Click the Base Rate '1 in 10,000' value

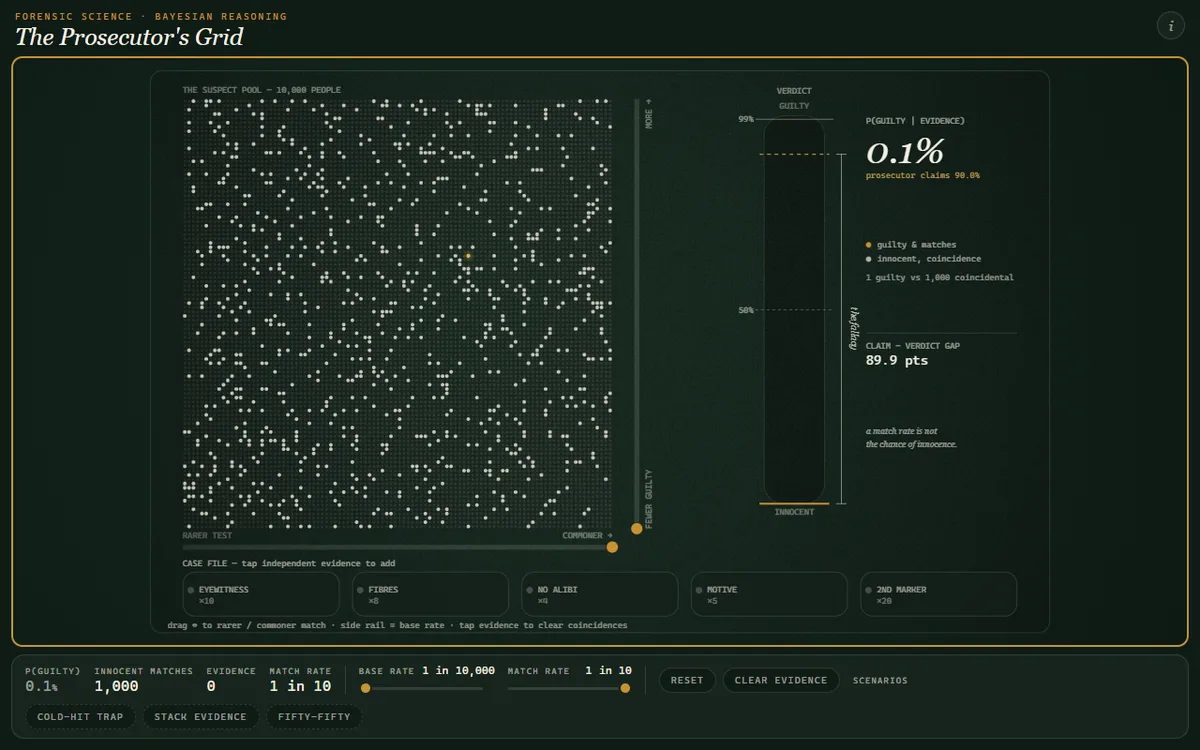[x=458, y=670]
